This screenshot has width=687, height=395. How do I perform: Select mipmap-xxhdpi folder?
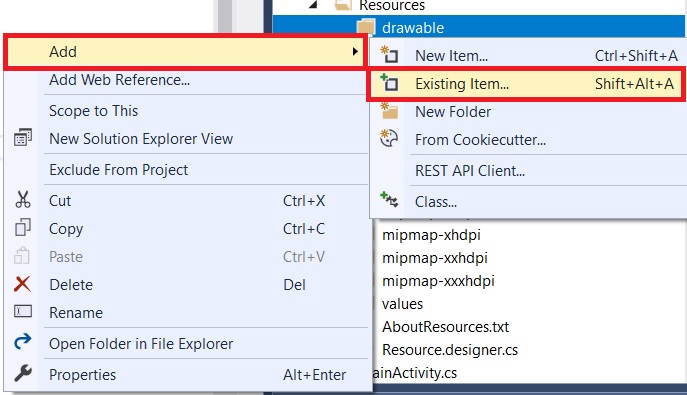coord(435,258)
